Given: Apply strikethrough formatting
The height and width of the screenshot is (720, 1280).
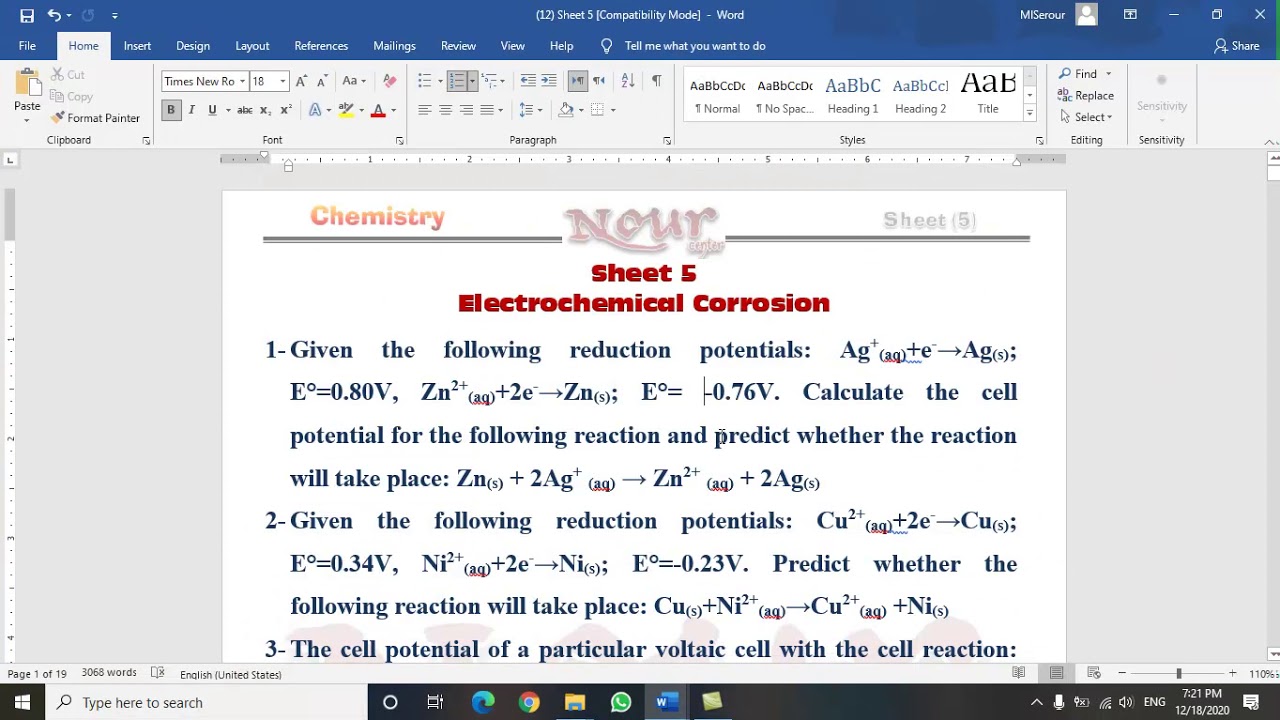Looking at the screenshot, I should tap(244, 110).
